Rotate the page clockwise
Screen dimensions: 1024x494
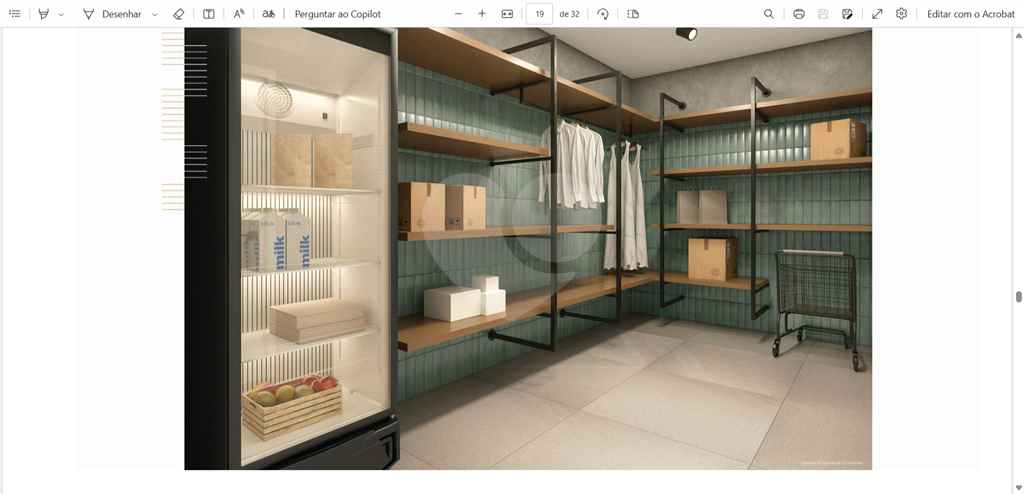[x=603, y=14]
